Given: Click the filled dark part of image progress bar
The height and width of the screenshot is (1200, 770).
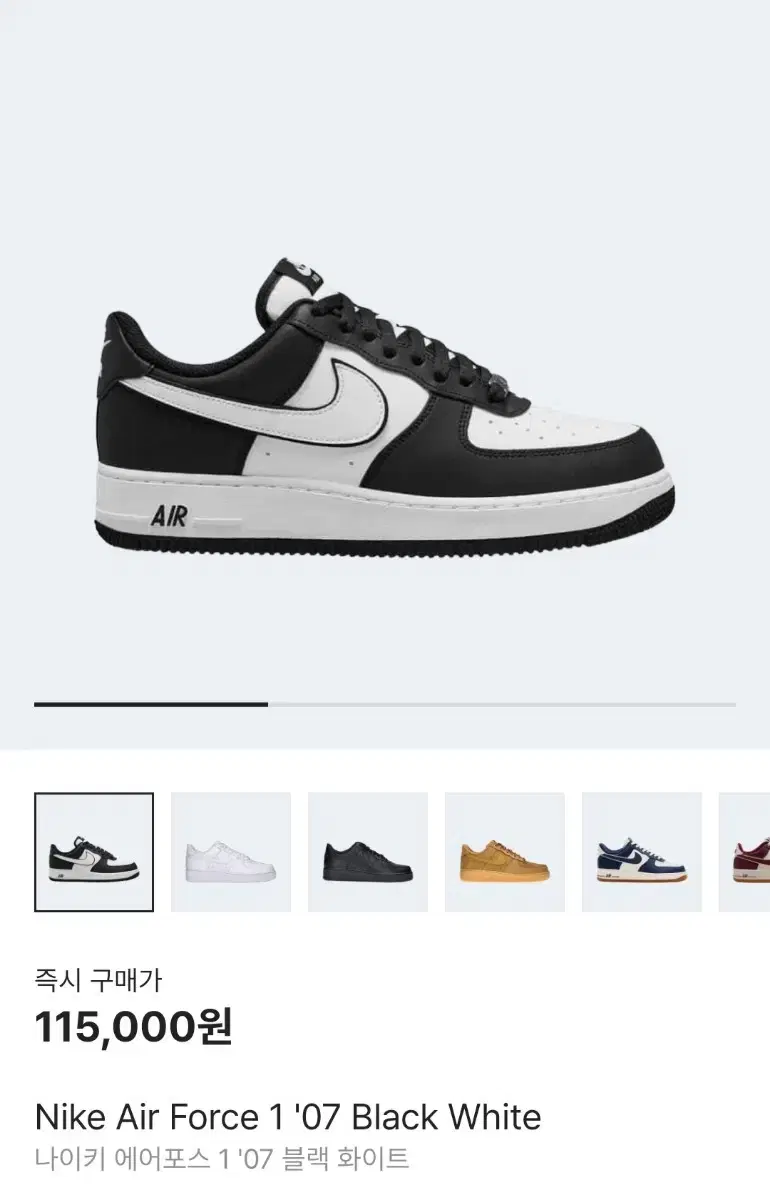Looking at the screenshot, I should (x=151, y=704).
